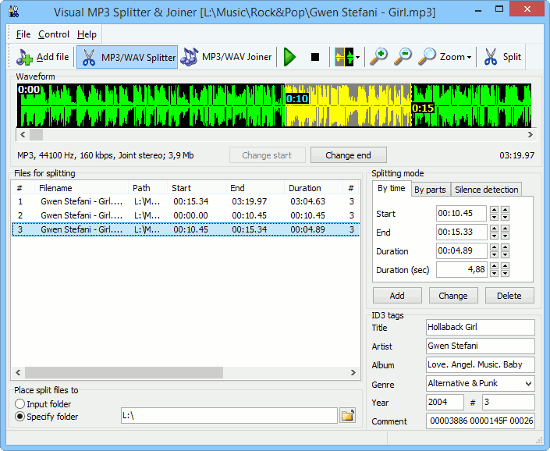550x451 pixels.
Task: Click the Start time field 00:10.45
Action: coord(461,213)
